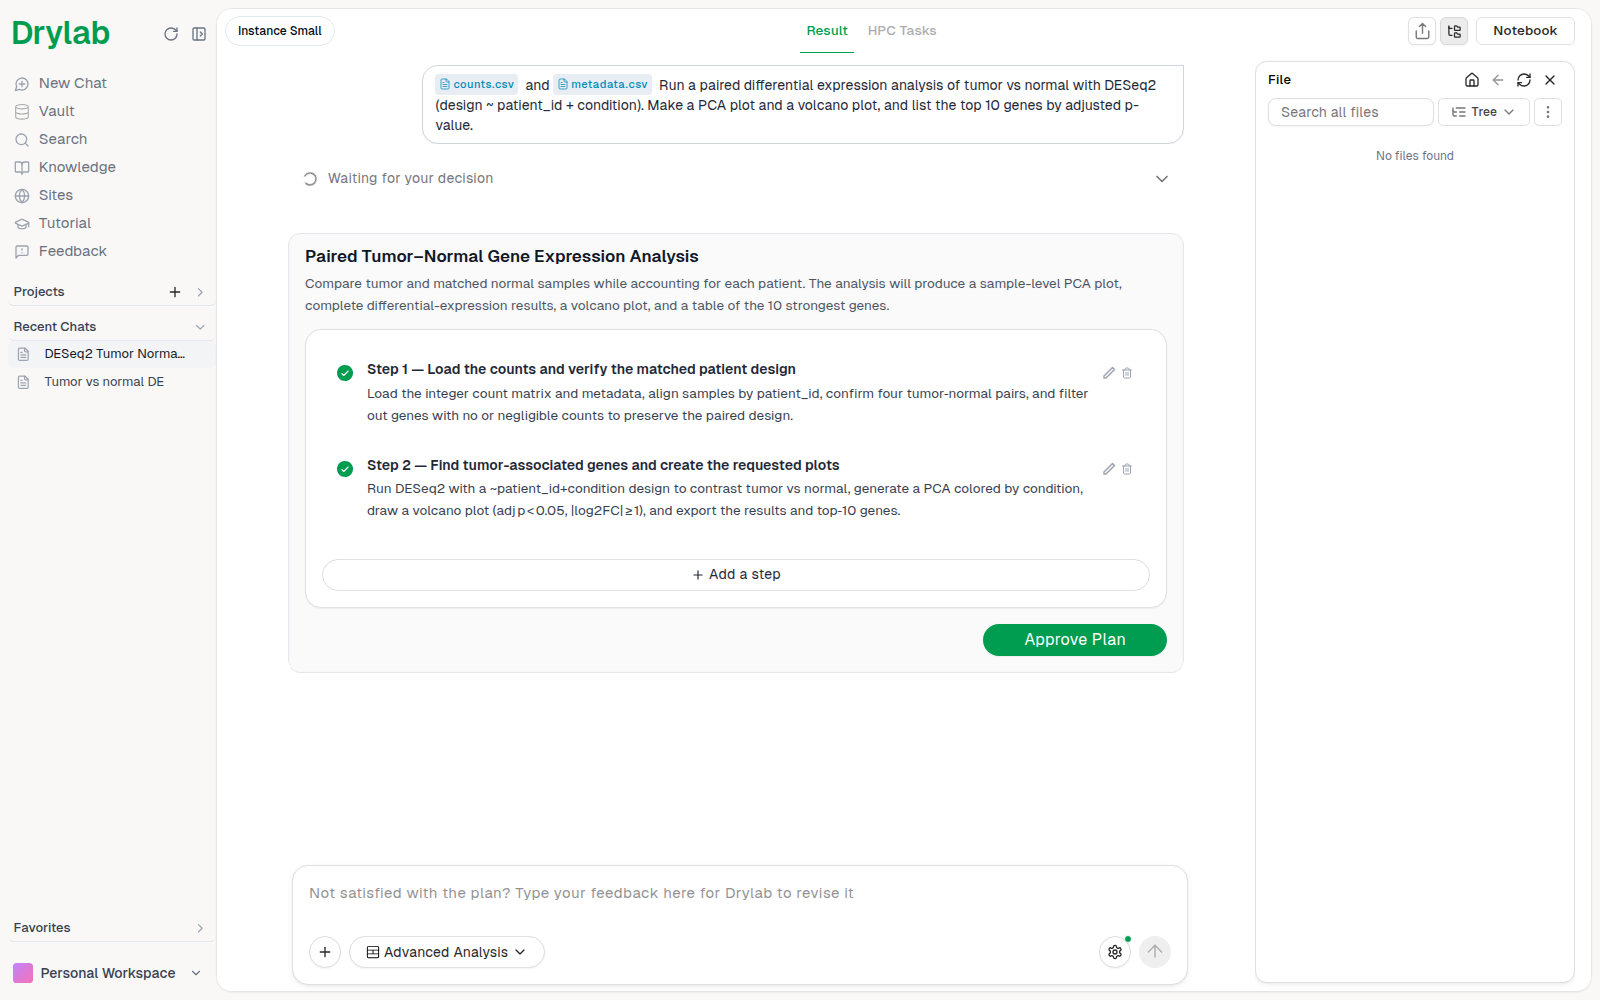This screenshot has height=1000, width=1600.
Task: Edit Step 1 with pencil icon
Action: click(1109, 373)
